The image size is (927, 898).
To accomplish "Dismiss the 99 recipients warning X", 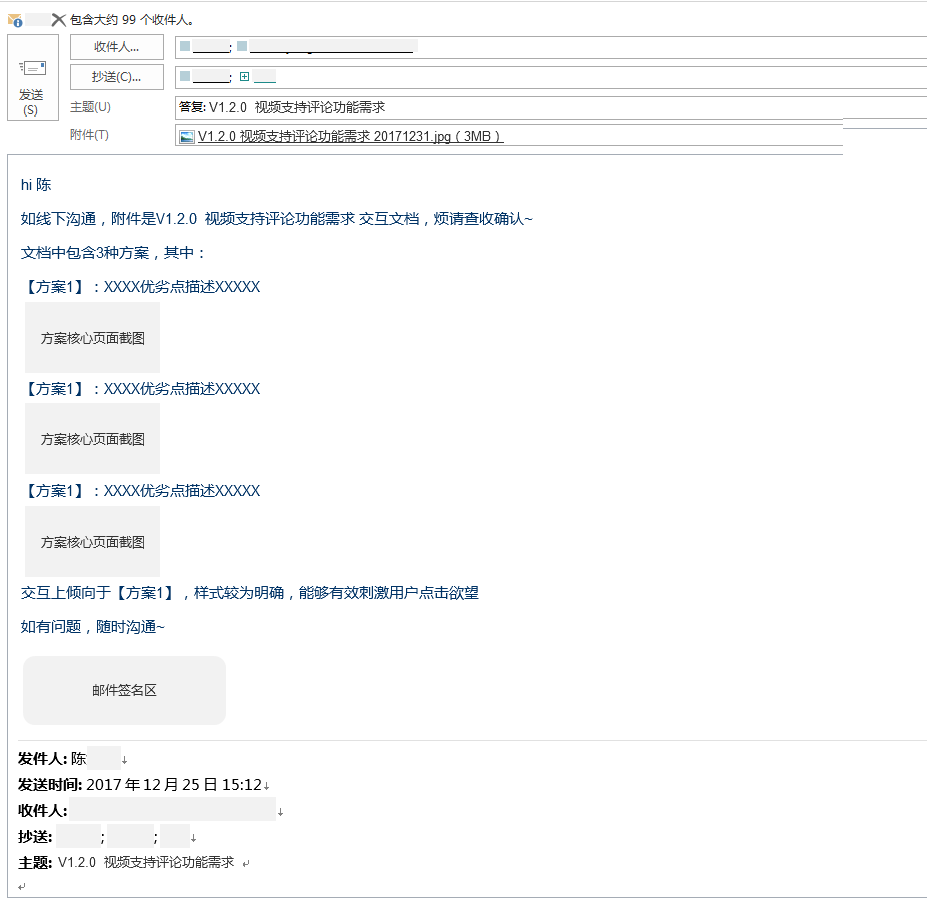I will tap(58, 20).
